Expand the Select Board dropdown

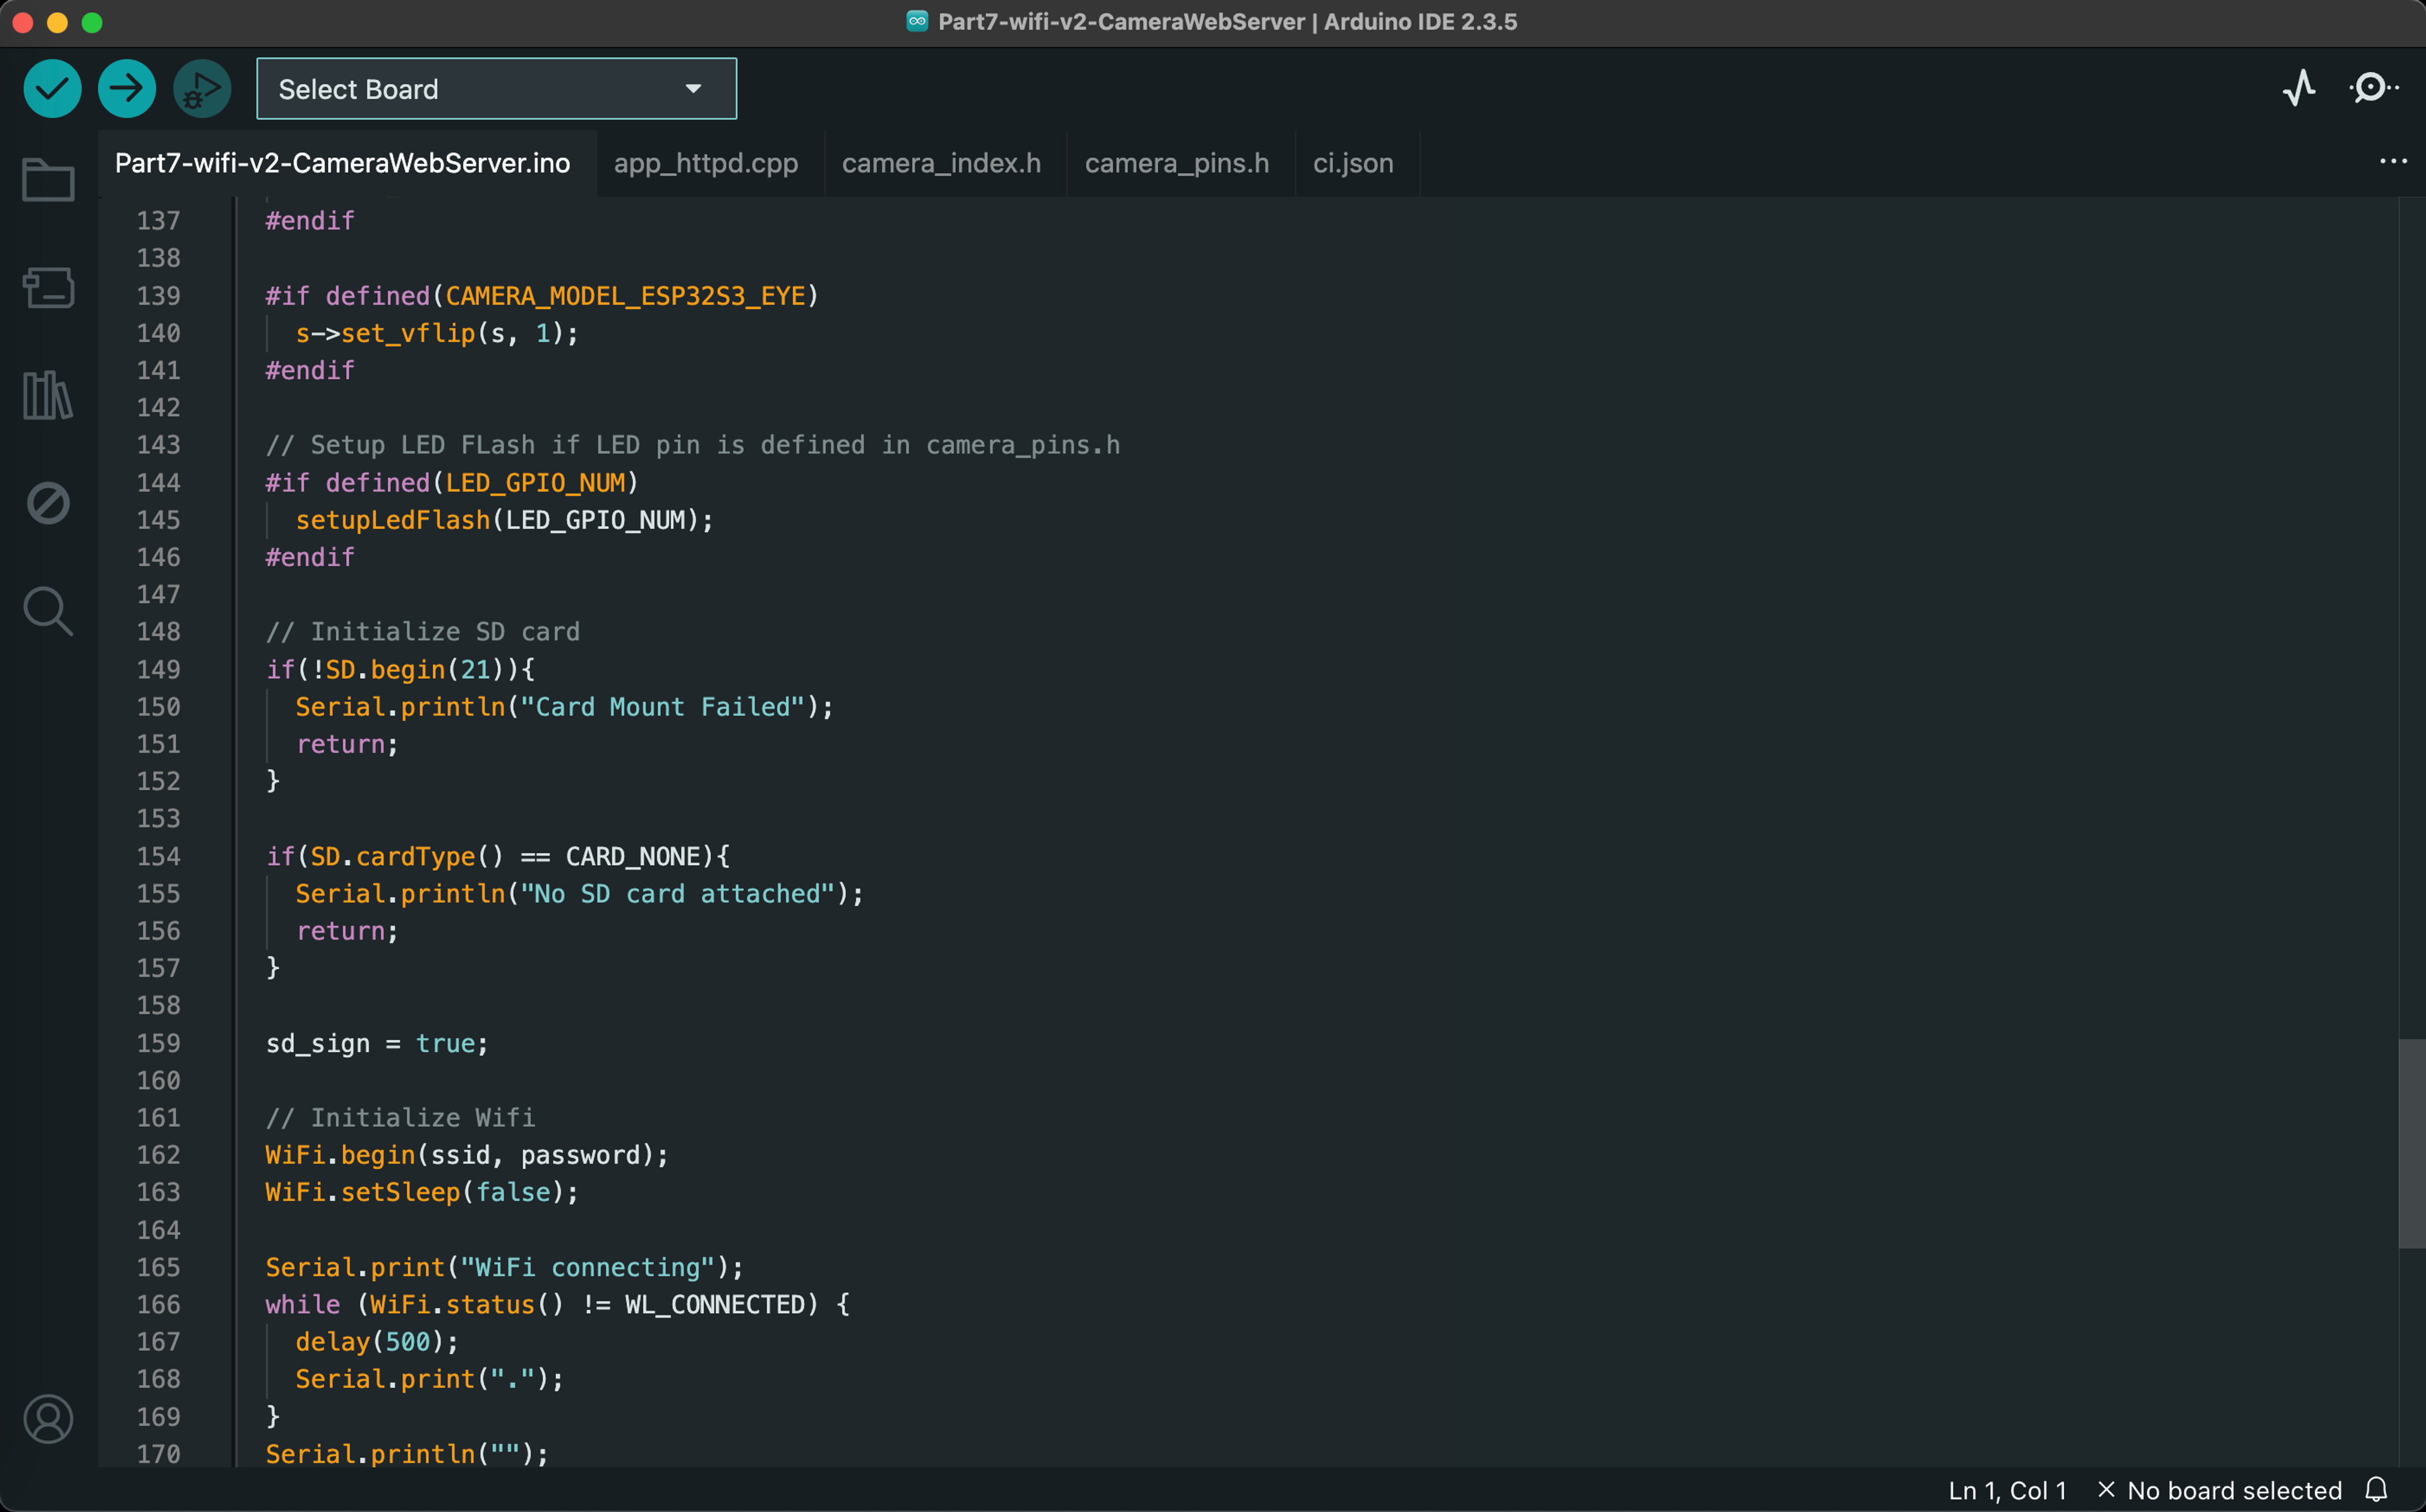click(x=496, y=89)
